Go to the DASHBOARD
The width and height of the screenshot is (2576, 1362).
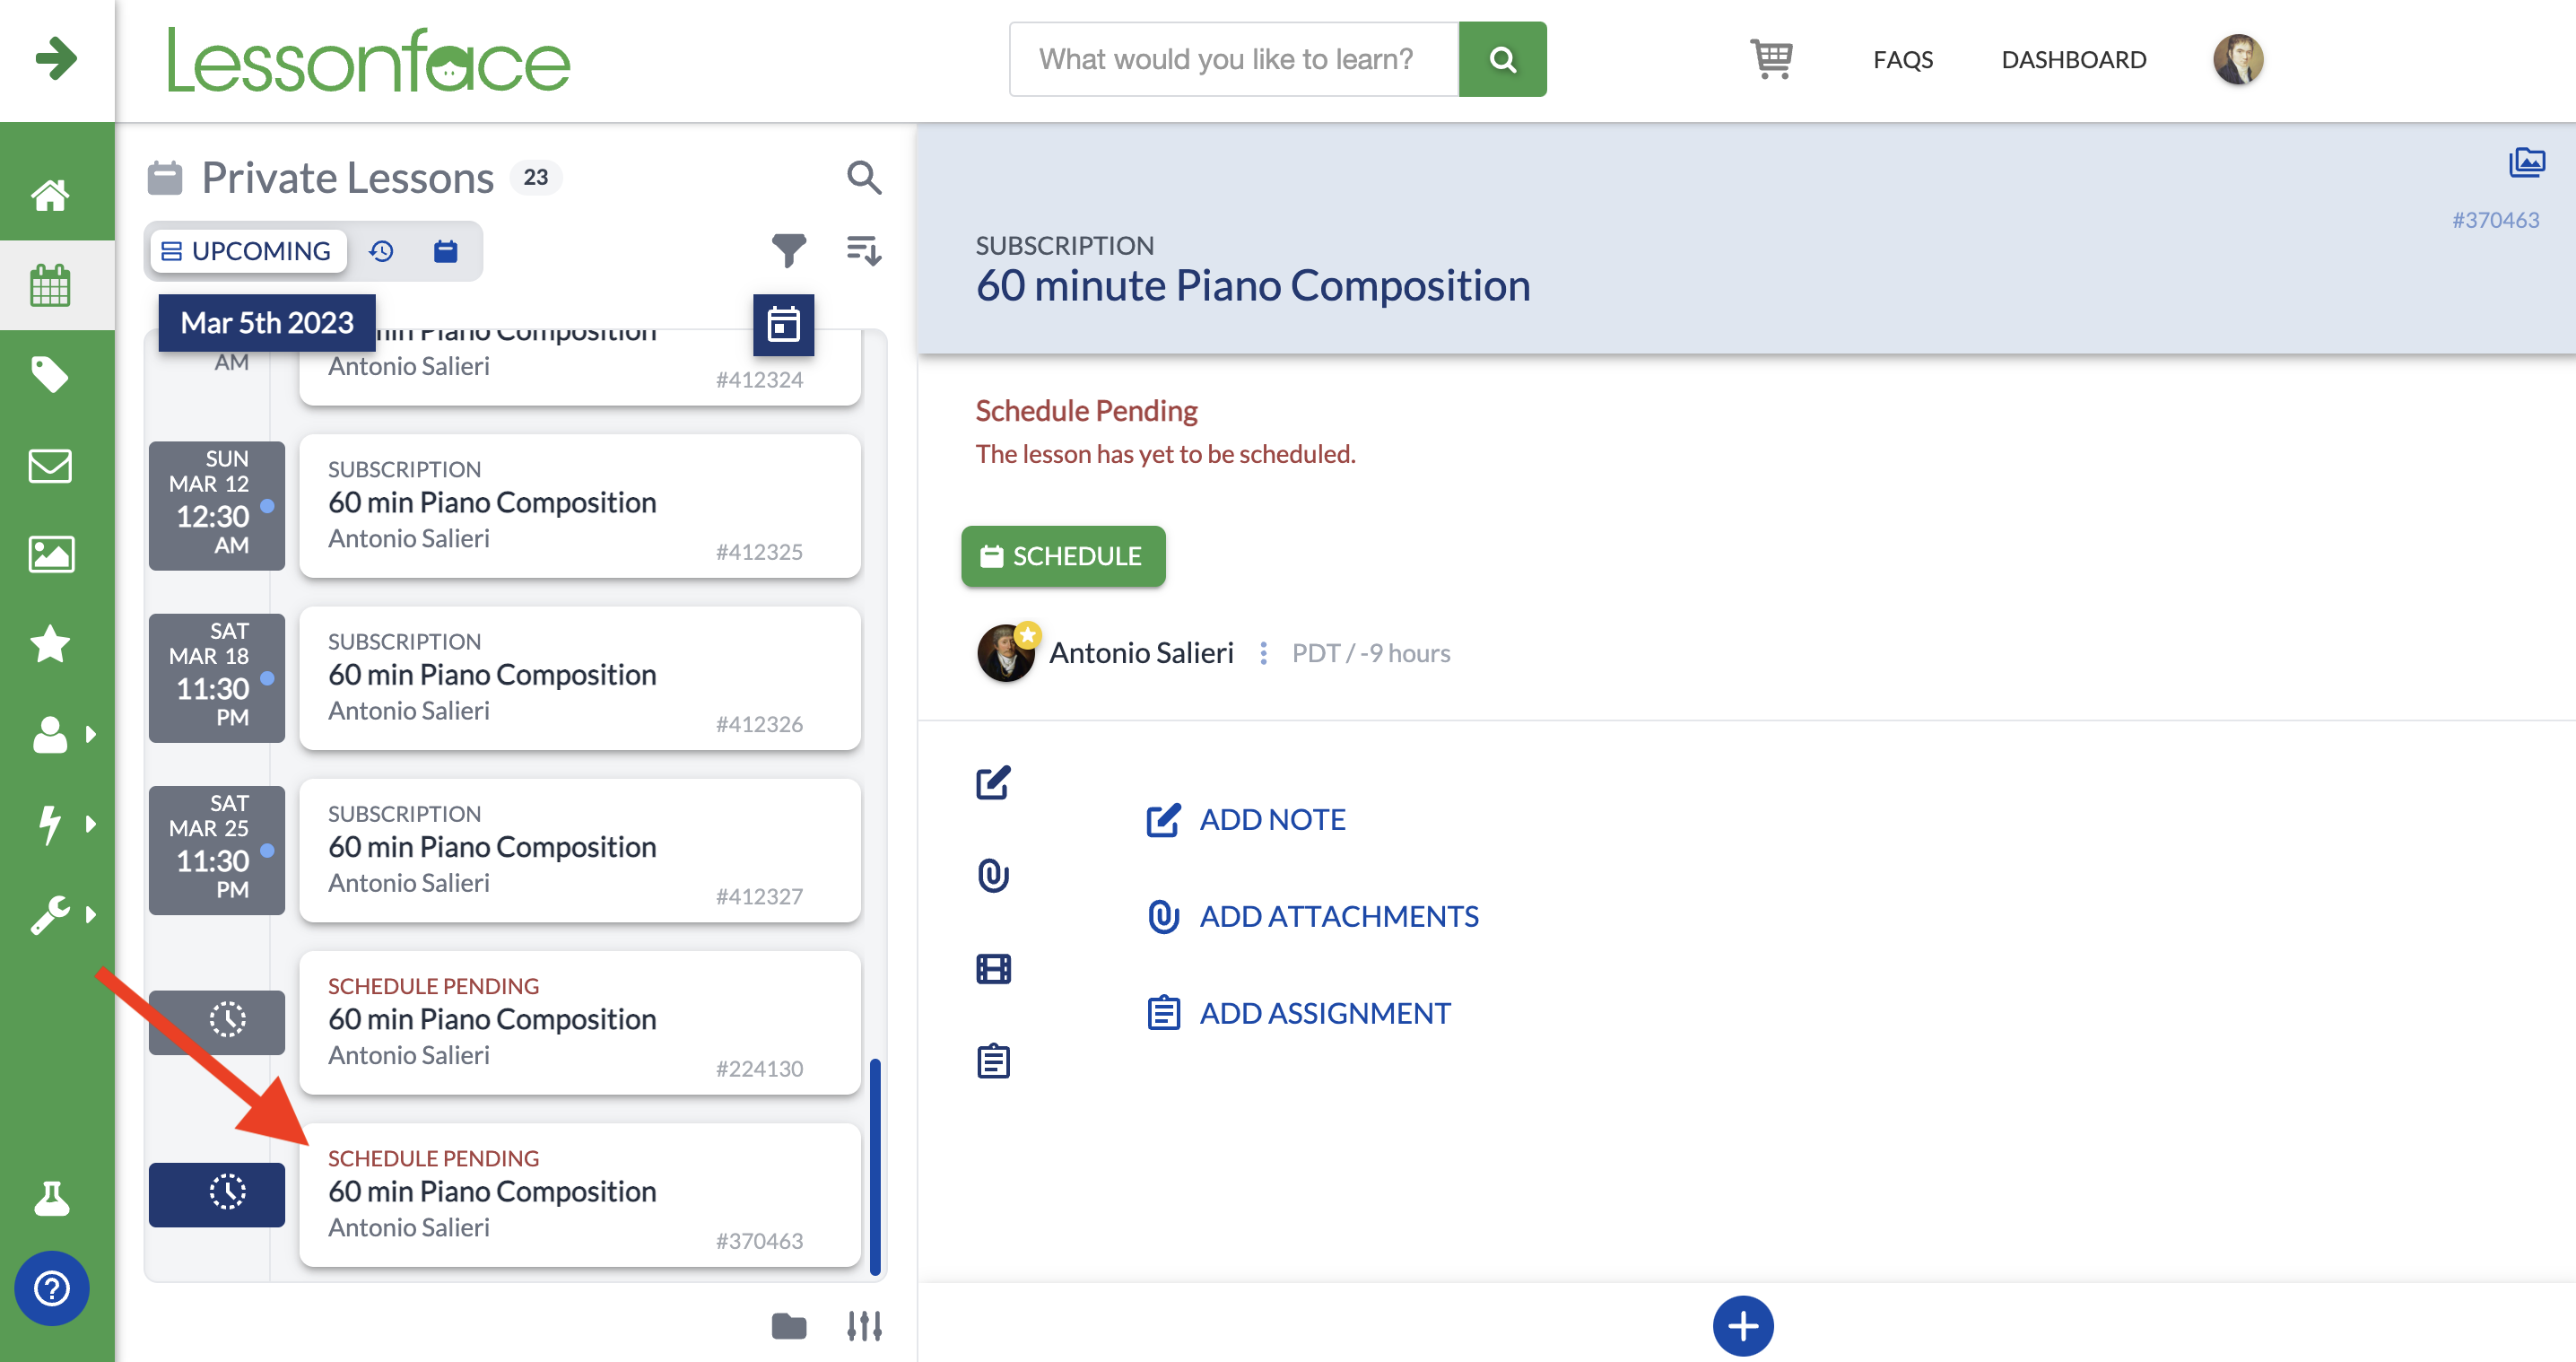pyautogui.click(x=2073, y=59)
